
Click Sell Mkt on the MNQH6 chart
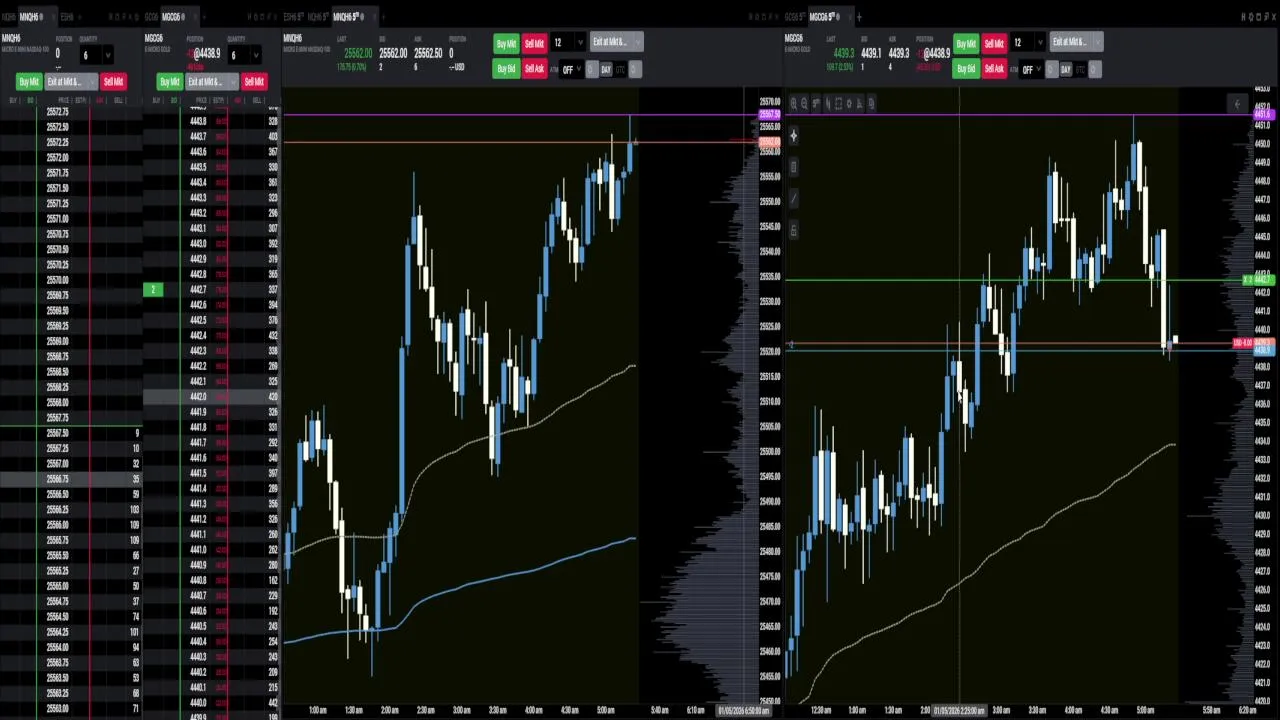point(534,42)
